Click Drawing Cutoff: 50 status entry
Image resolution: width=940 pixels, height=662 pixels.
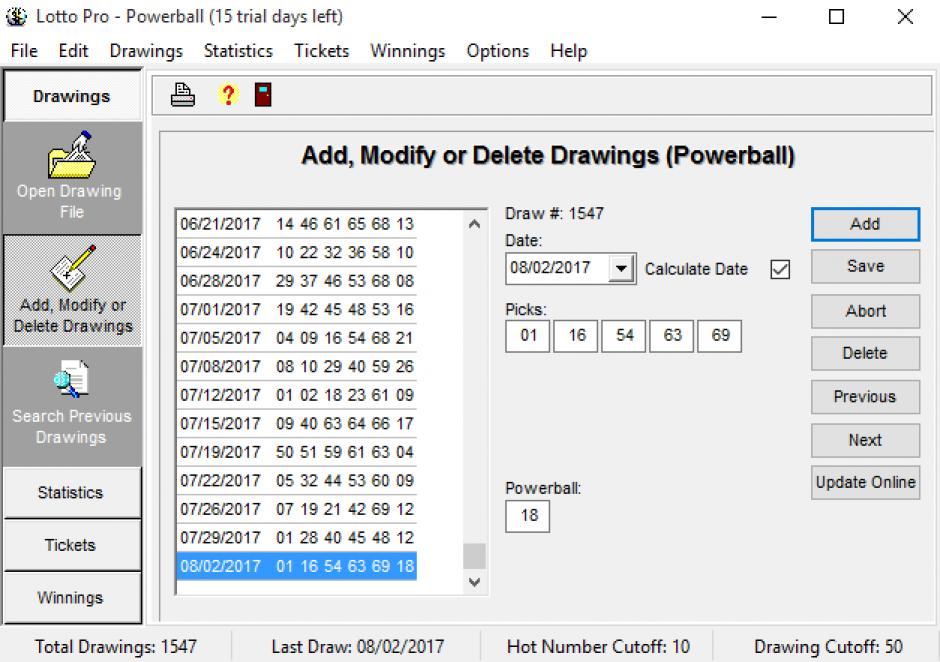click(x=828, y=646)
